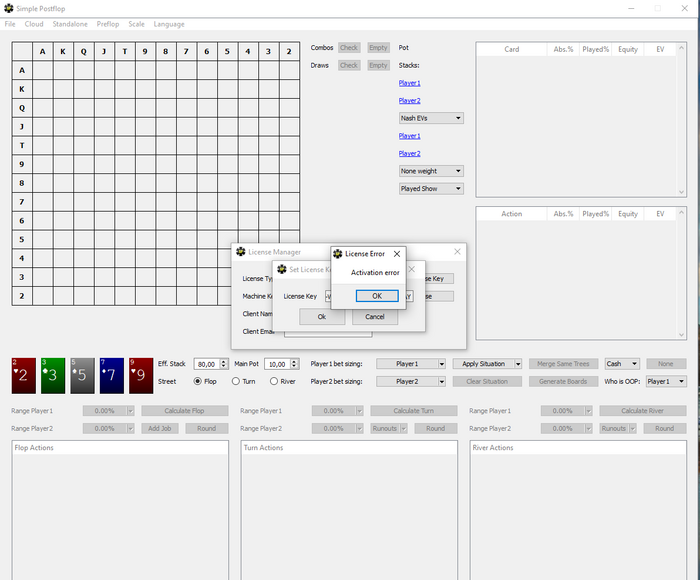
Task: Click the Calculate Flop button
Action: tap(185, 411)
